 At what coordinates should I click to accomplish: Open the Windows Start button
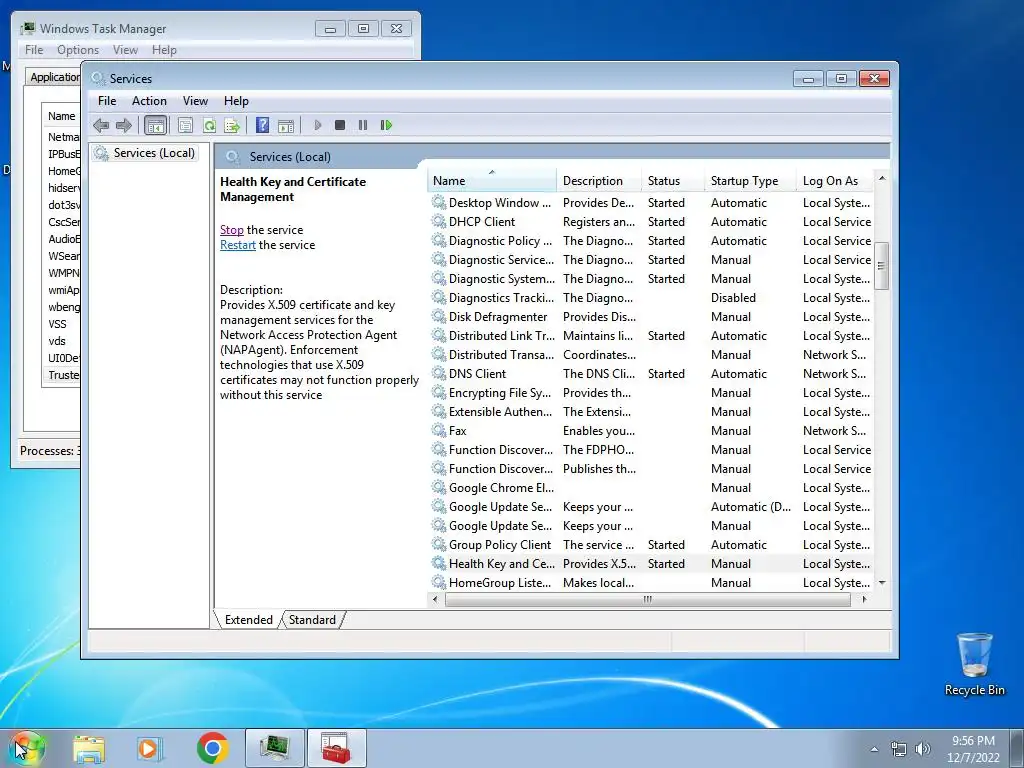27,748
